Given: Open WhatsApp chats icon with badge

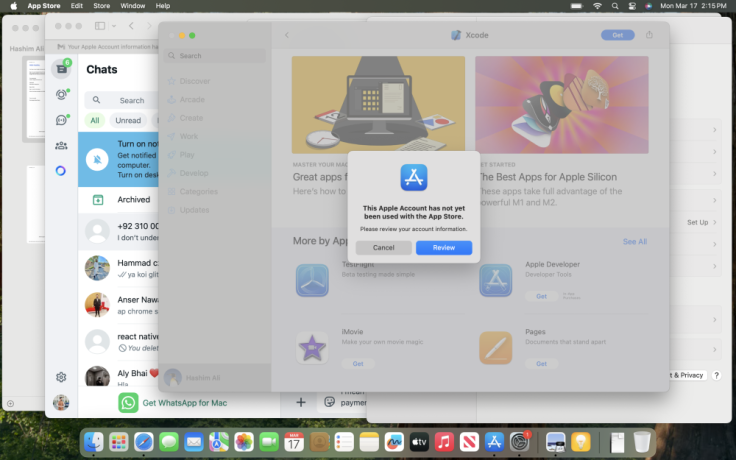Looking at the screenshot, I should [61, 69].
